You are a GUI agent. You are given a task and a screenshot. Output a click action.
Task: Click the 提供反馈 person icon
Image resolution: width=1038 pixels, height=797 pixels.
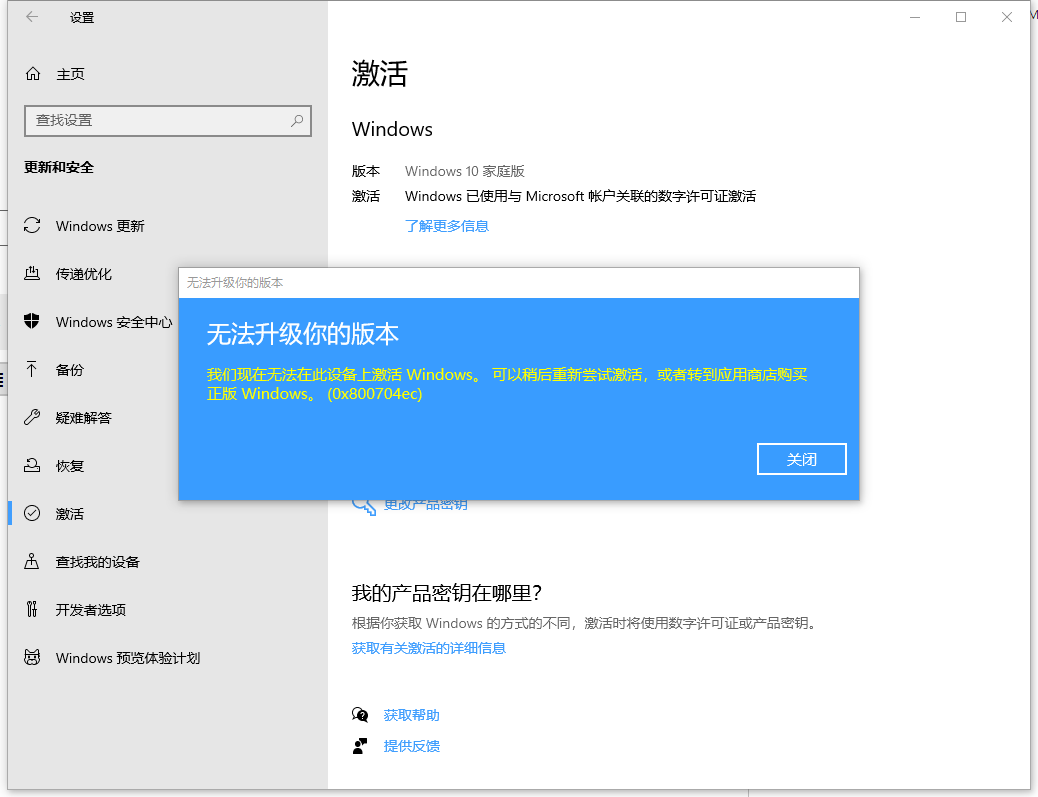tap(360, 746)
